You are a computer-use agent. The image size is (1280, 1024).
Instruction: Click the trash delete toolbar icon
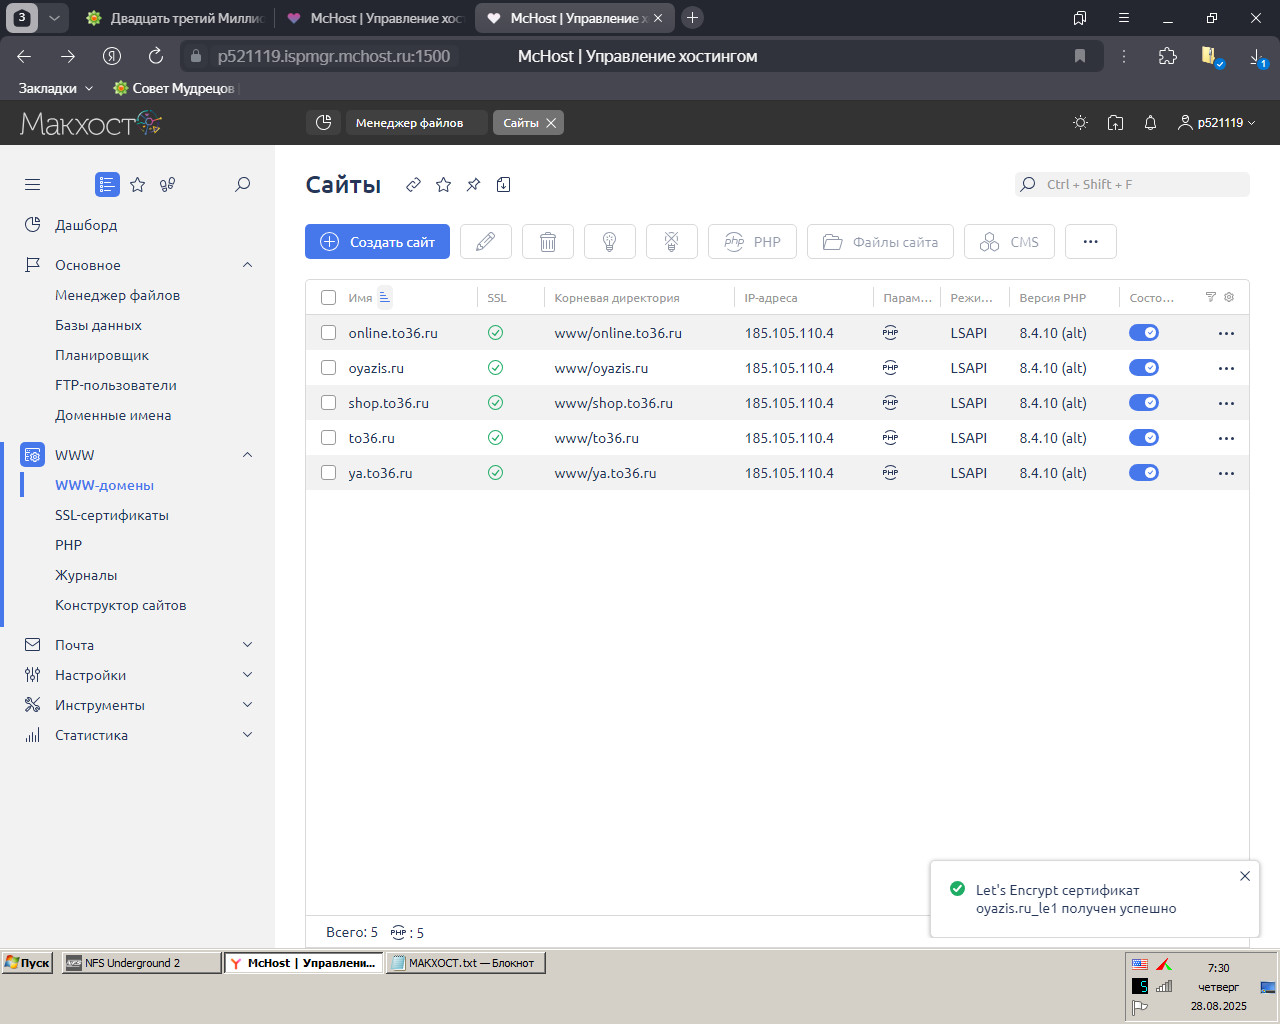(548, 242)
